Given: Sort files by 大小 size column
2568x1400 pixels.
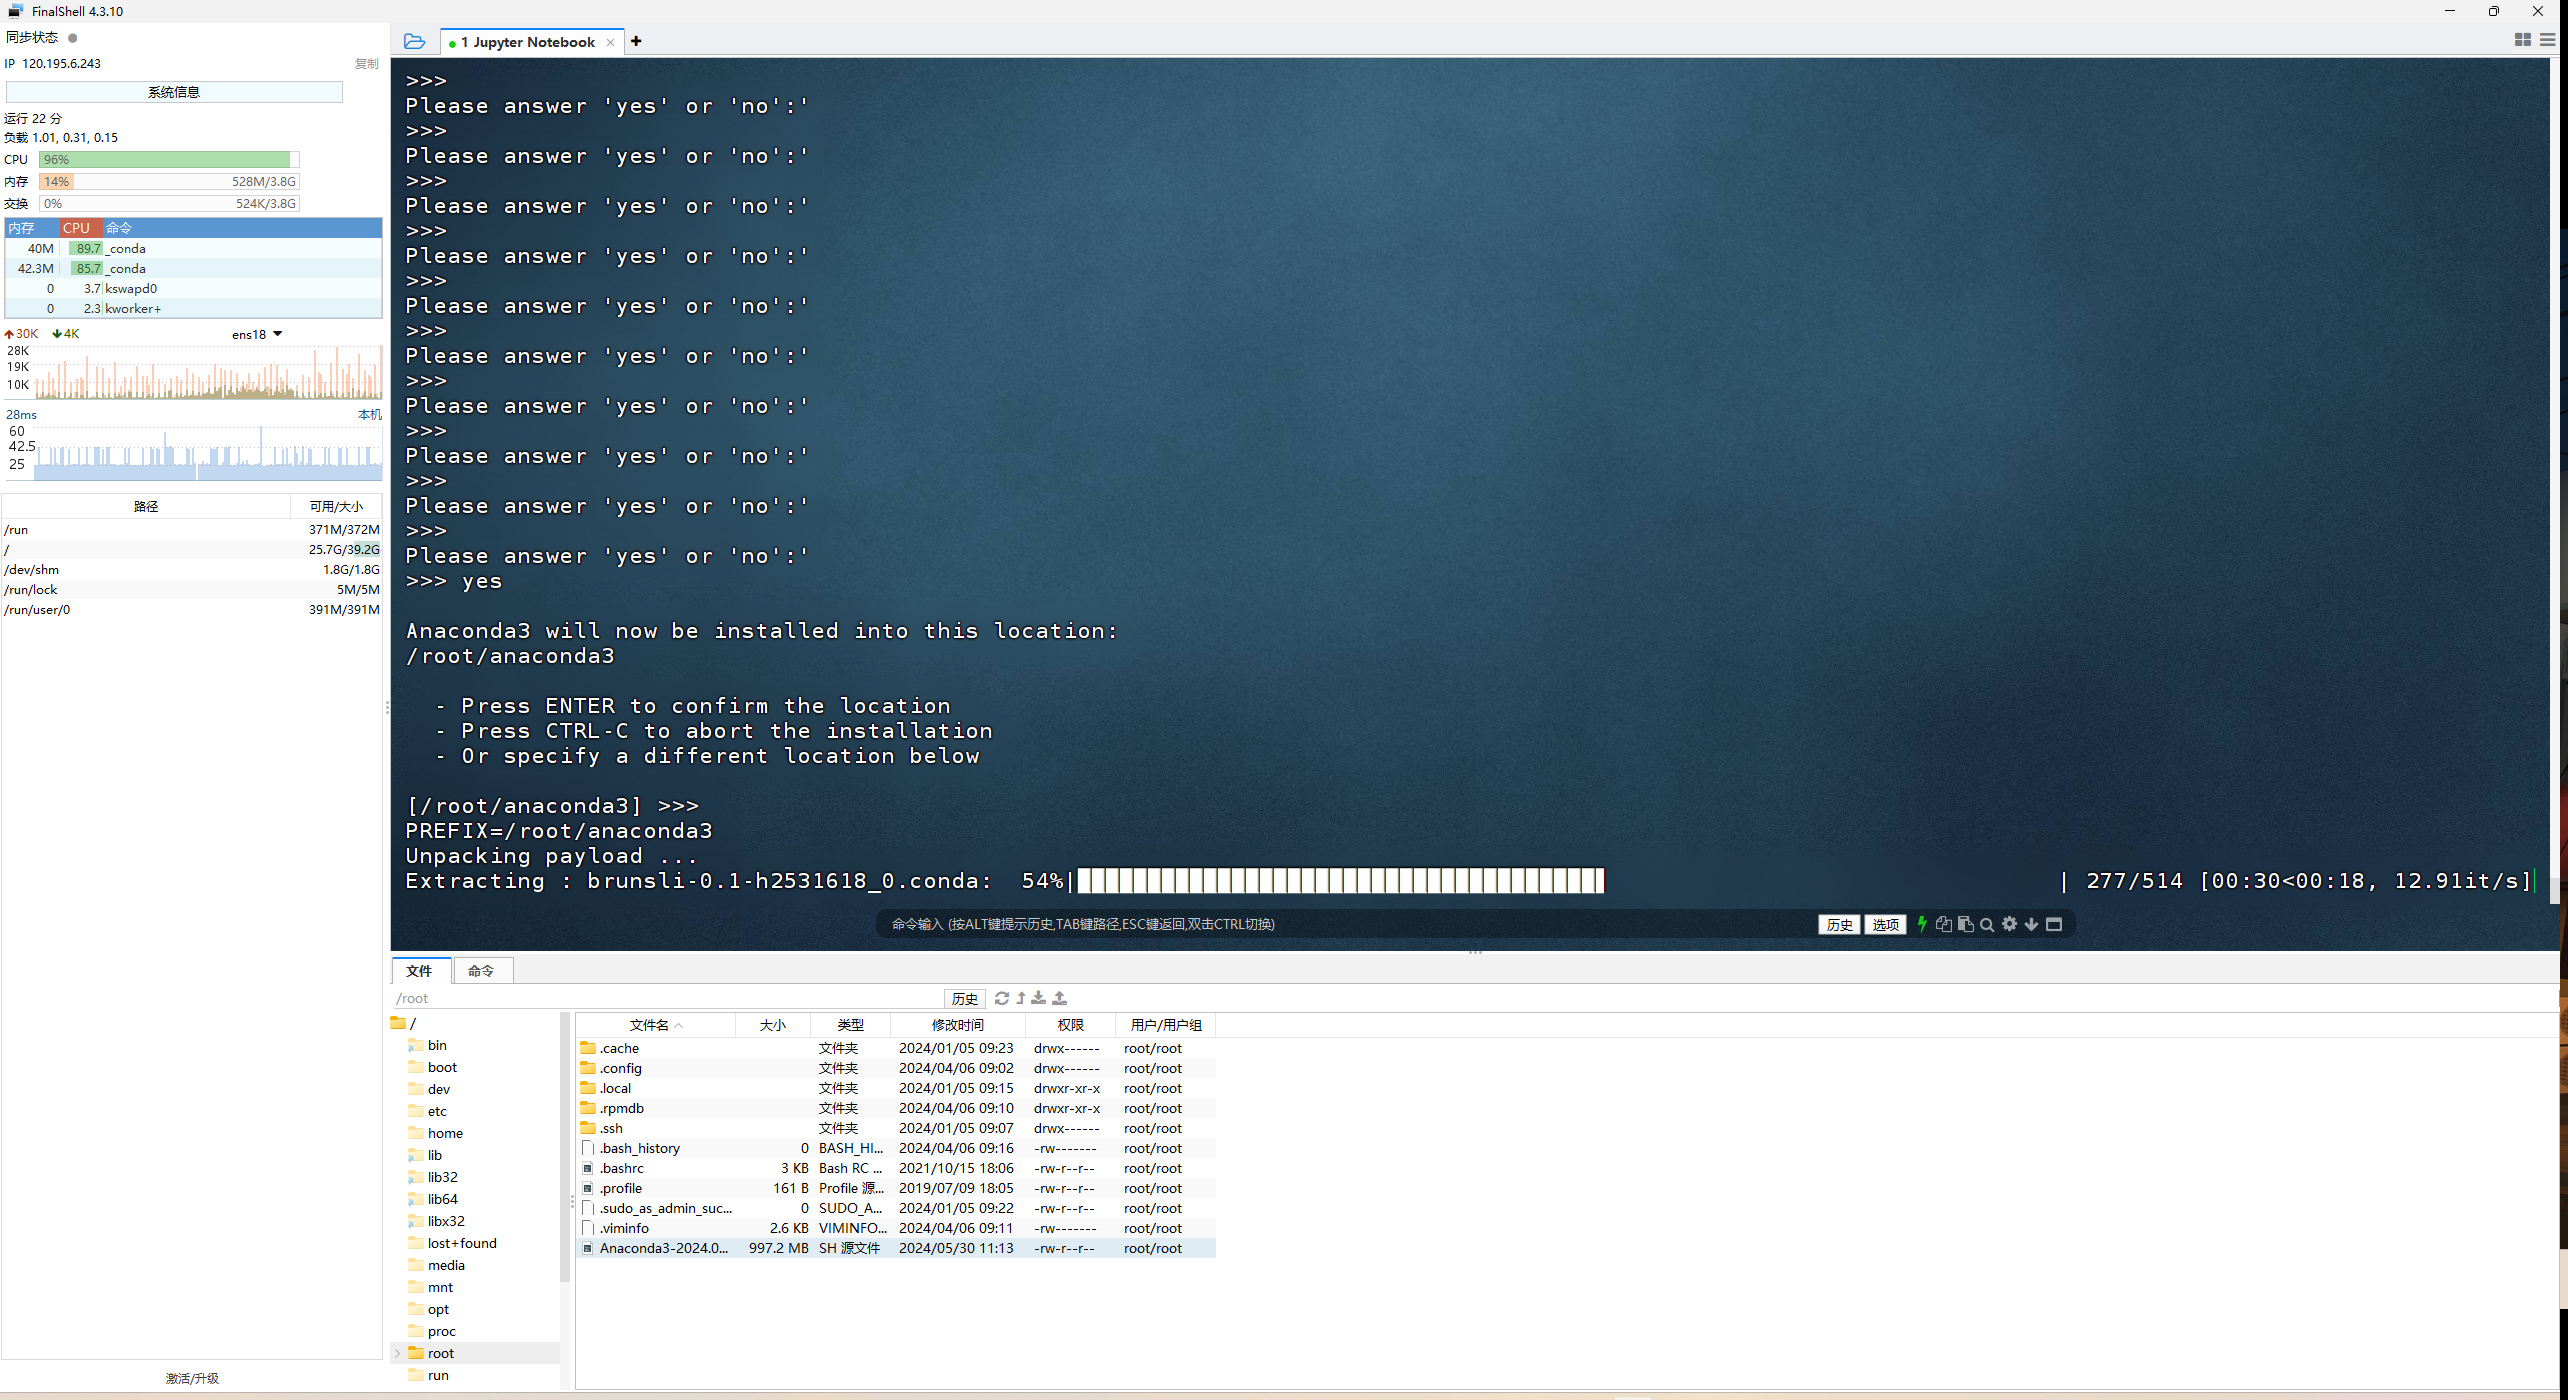Looking at the screenshot, I should (772, 1025).
